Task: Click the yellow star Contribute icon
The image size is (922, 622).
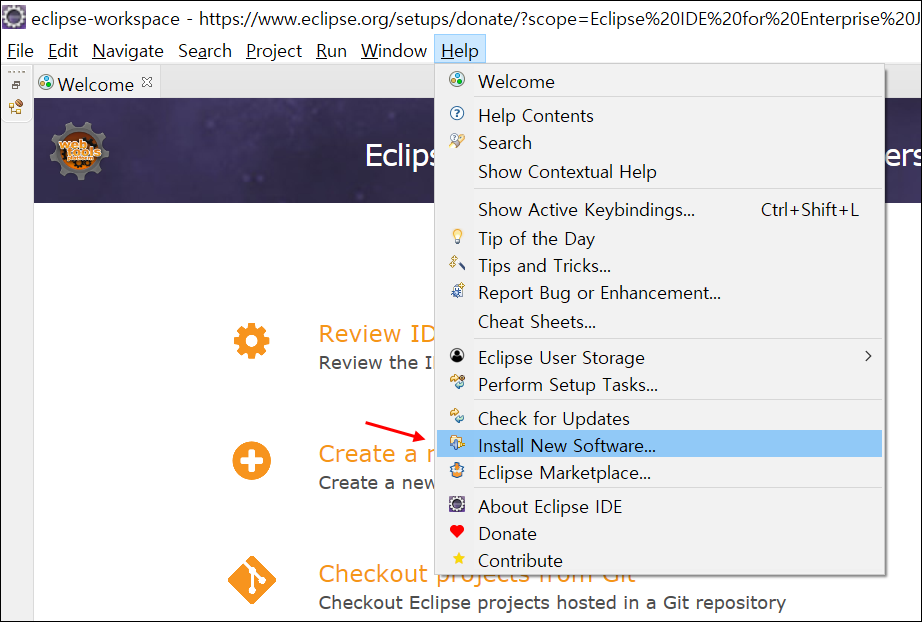Action: coord(459,559)
